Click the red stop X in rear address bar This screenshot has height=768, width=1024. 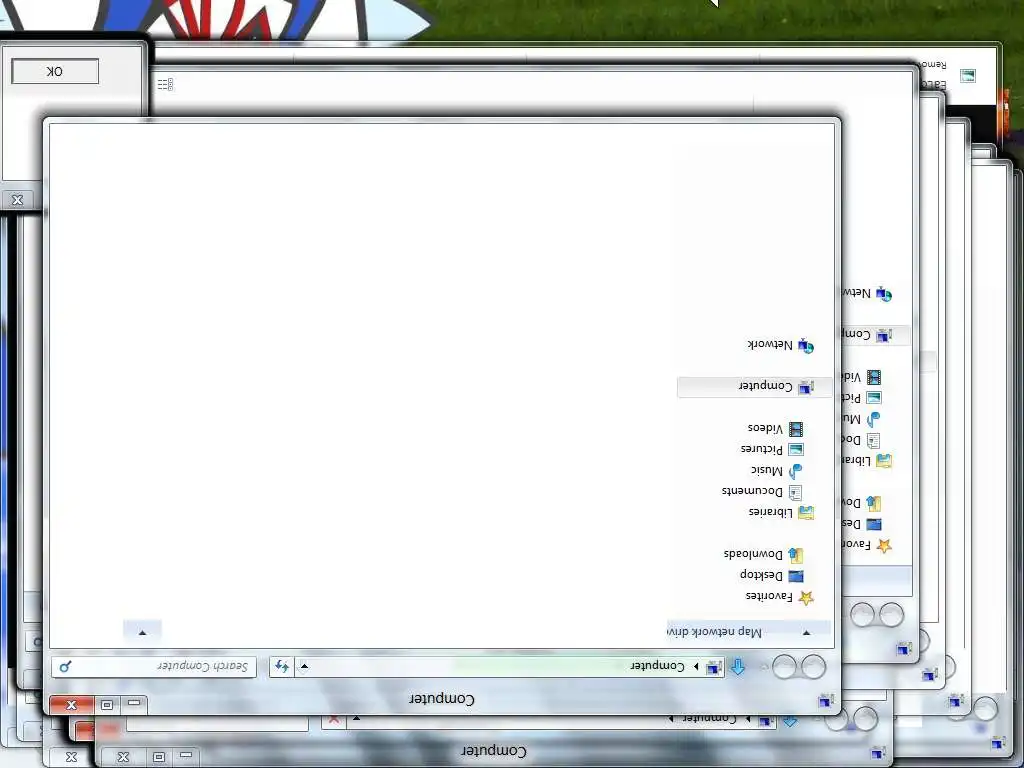(334, 719)
